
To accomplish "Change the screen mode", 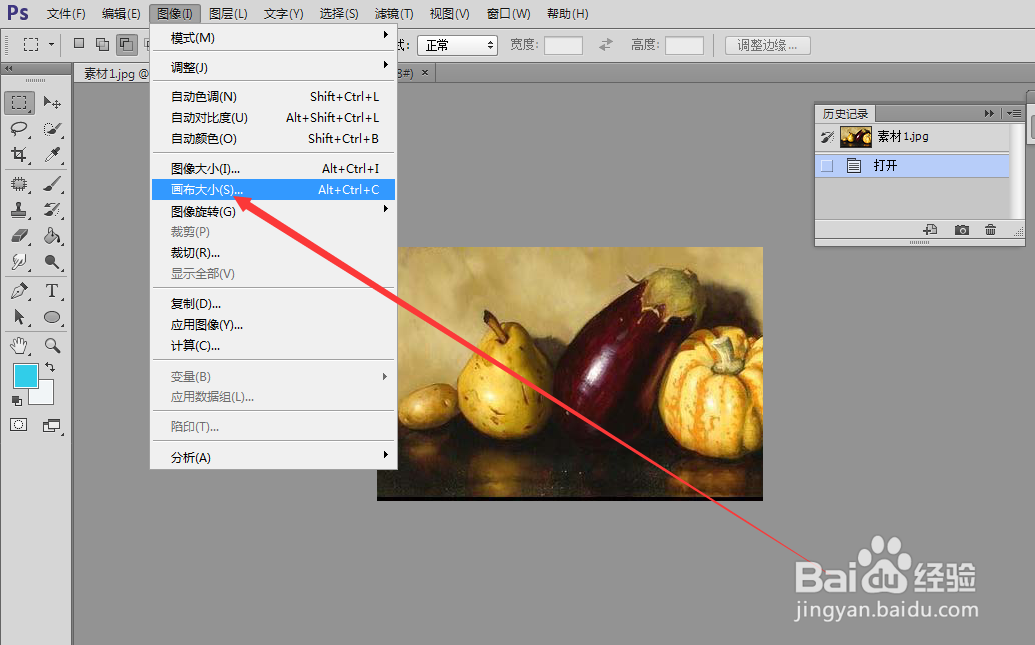I will point(51,426).
